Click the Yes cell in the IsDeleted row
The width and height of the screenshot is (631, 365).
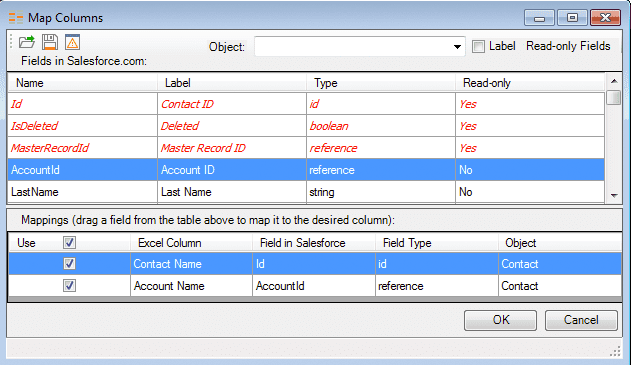[x=530, y=126]
